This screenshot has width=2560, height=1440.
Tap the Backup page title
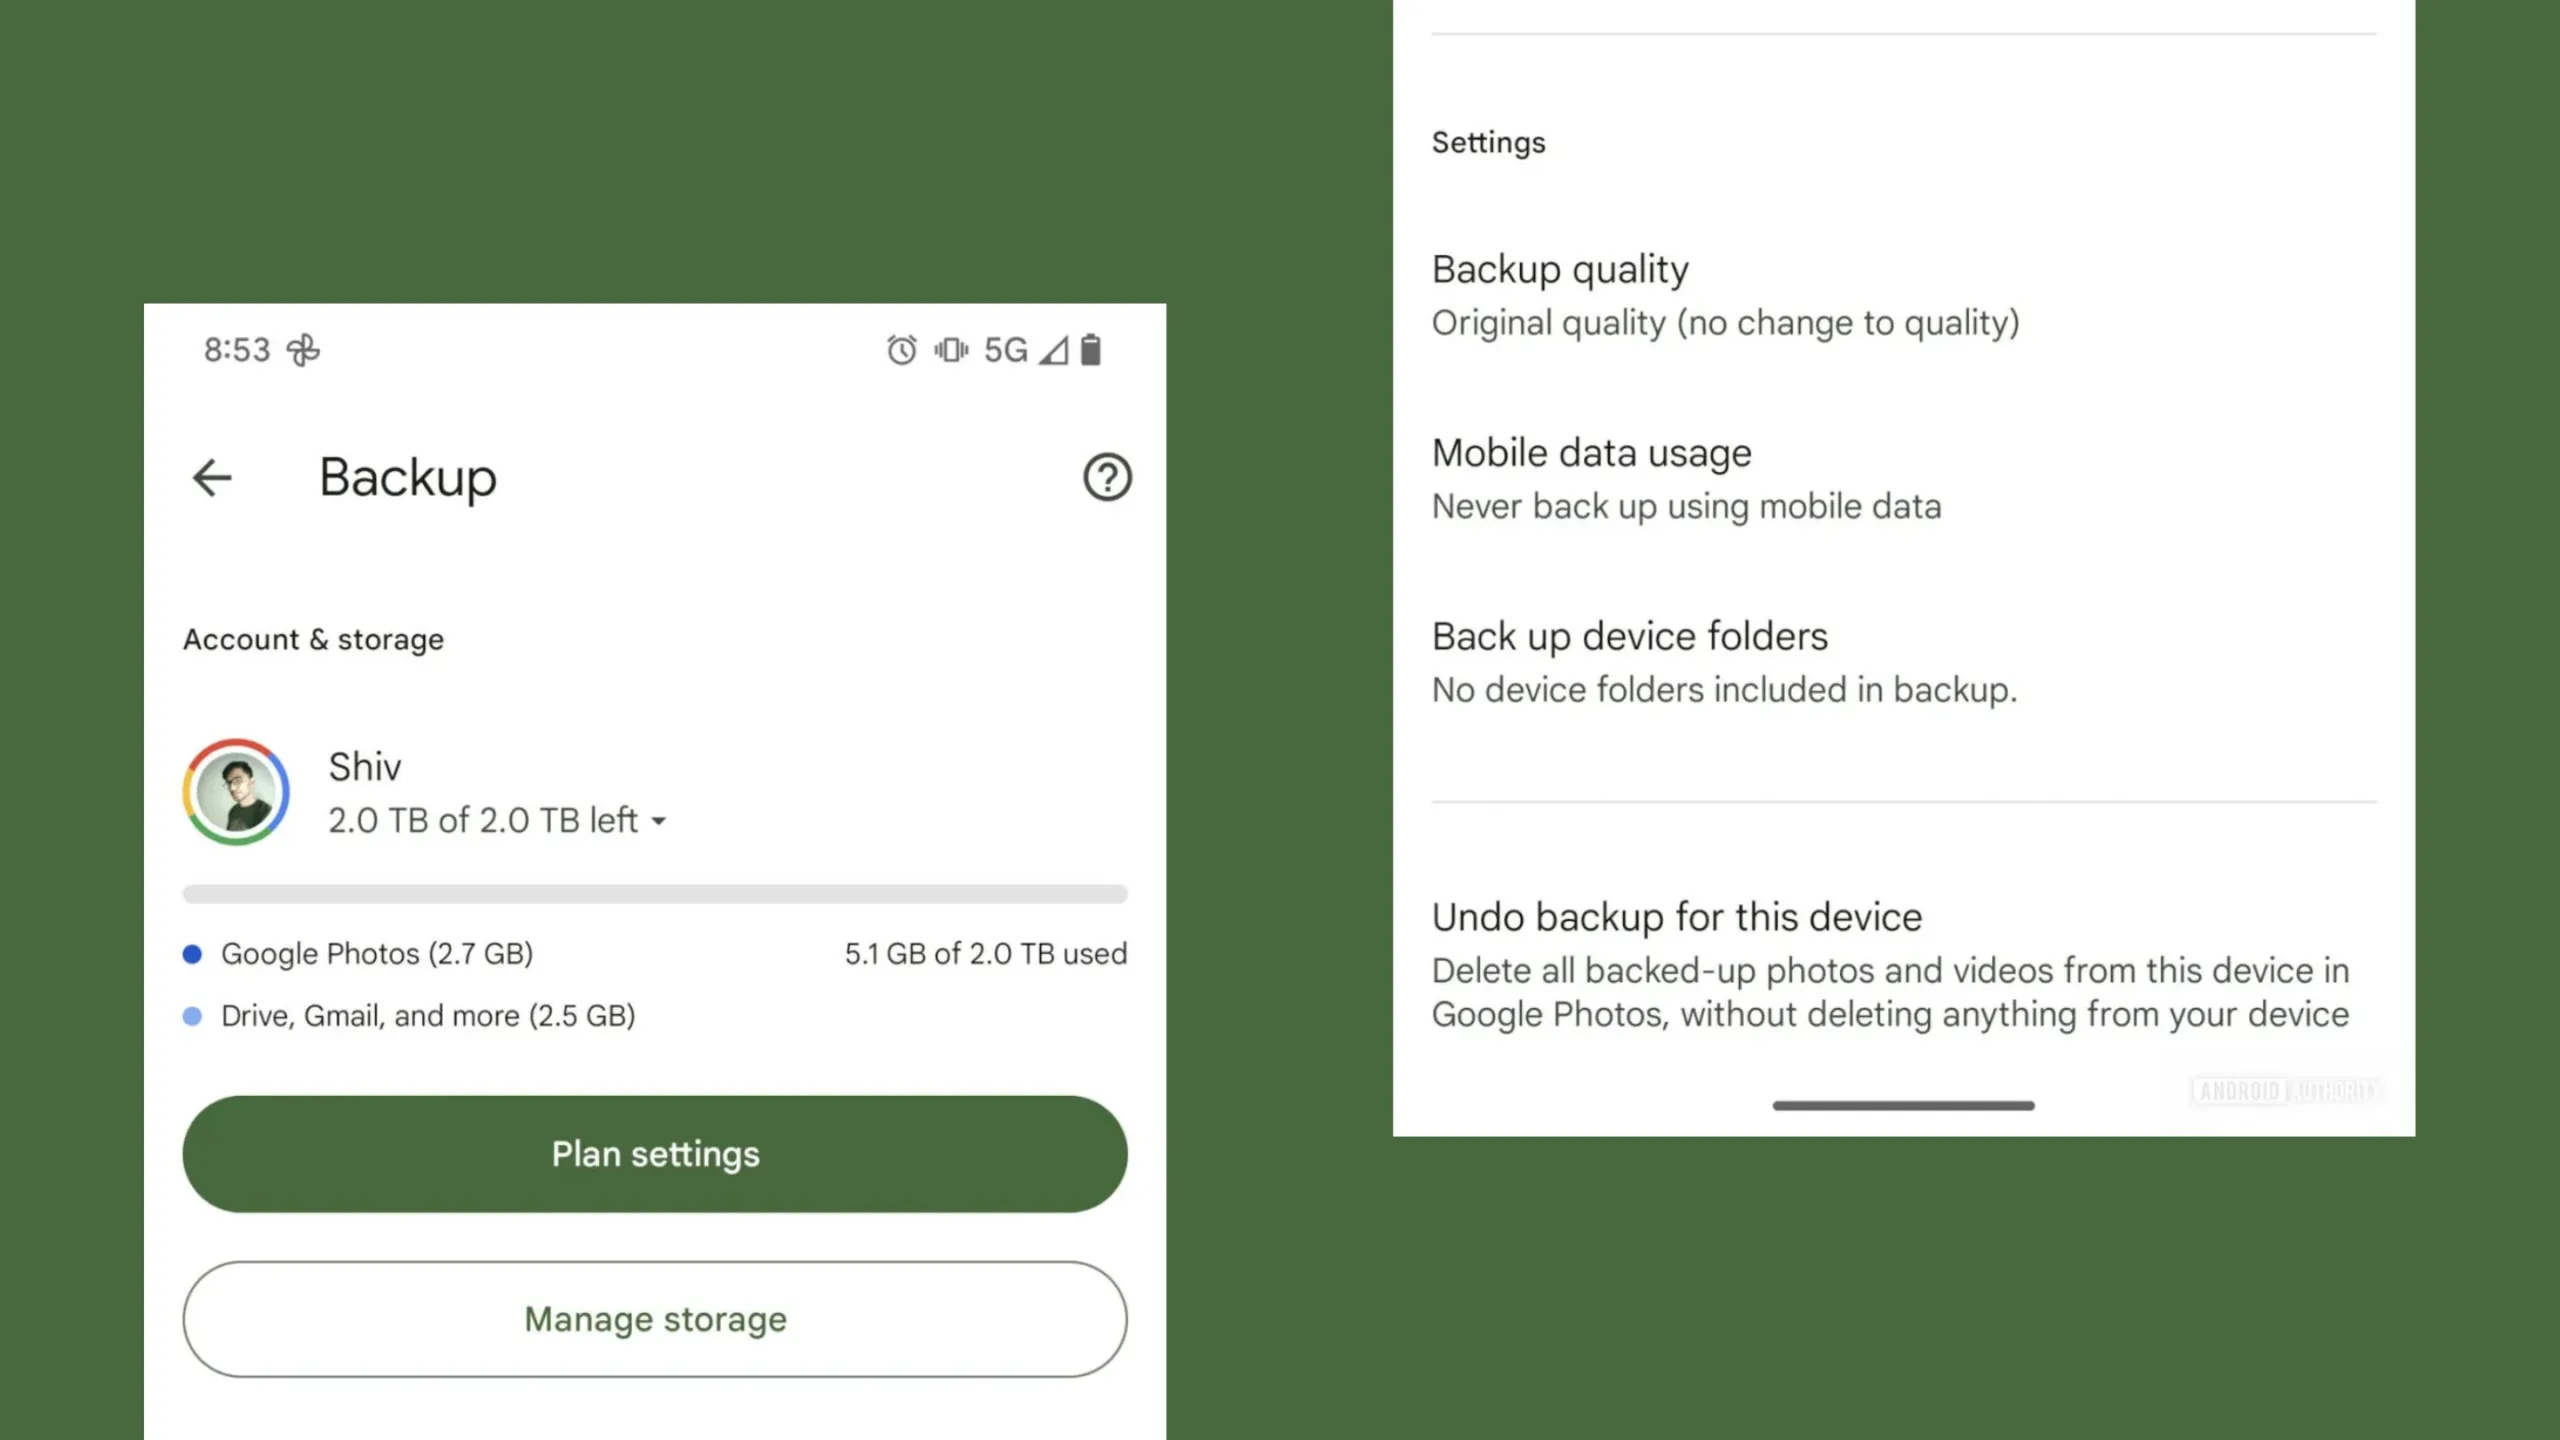[x=408, y=478]
